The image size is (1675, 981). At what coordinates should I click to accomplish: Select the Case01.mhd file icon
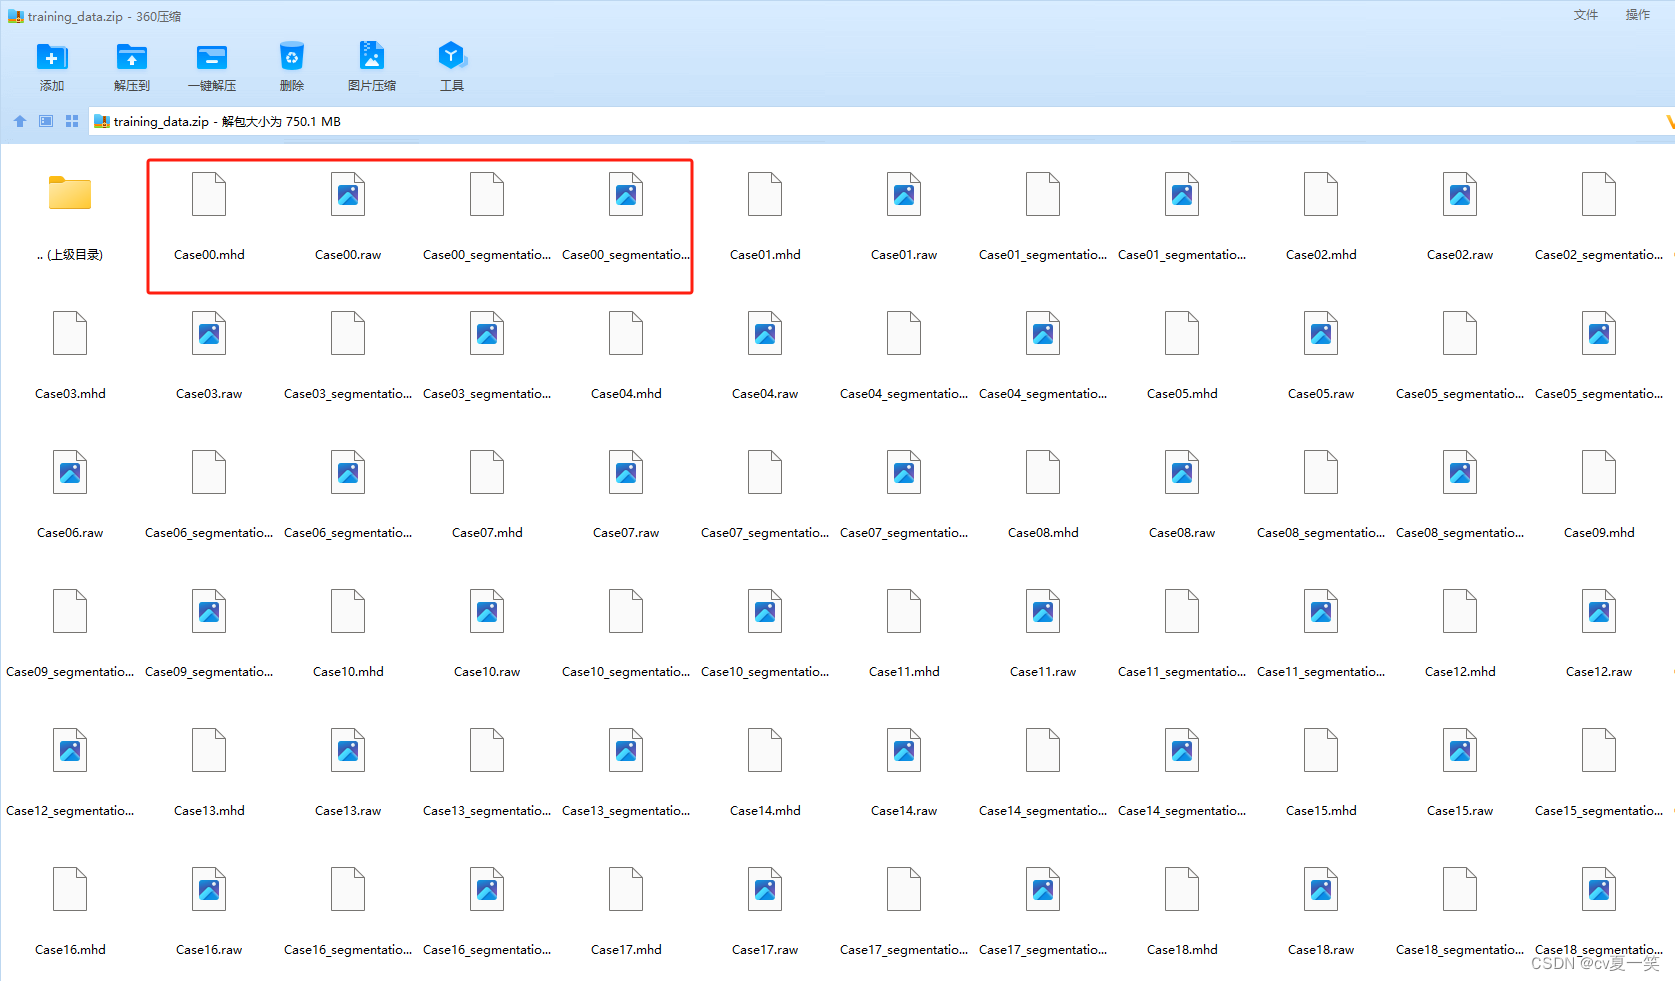tap(765, 194)
